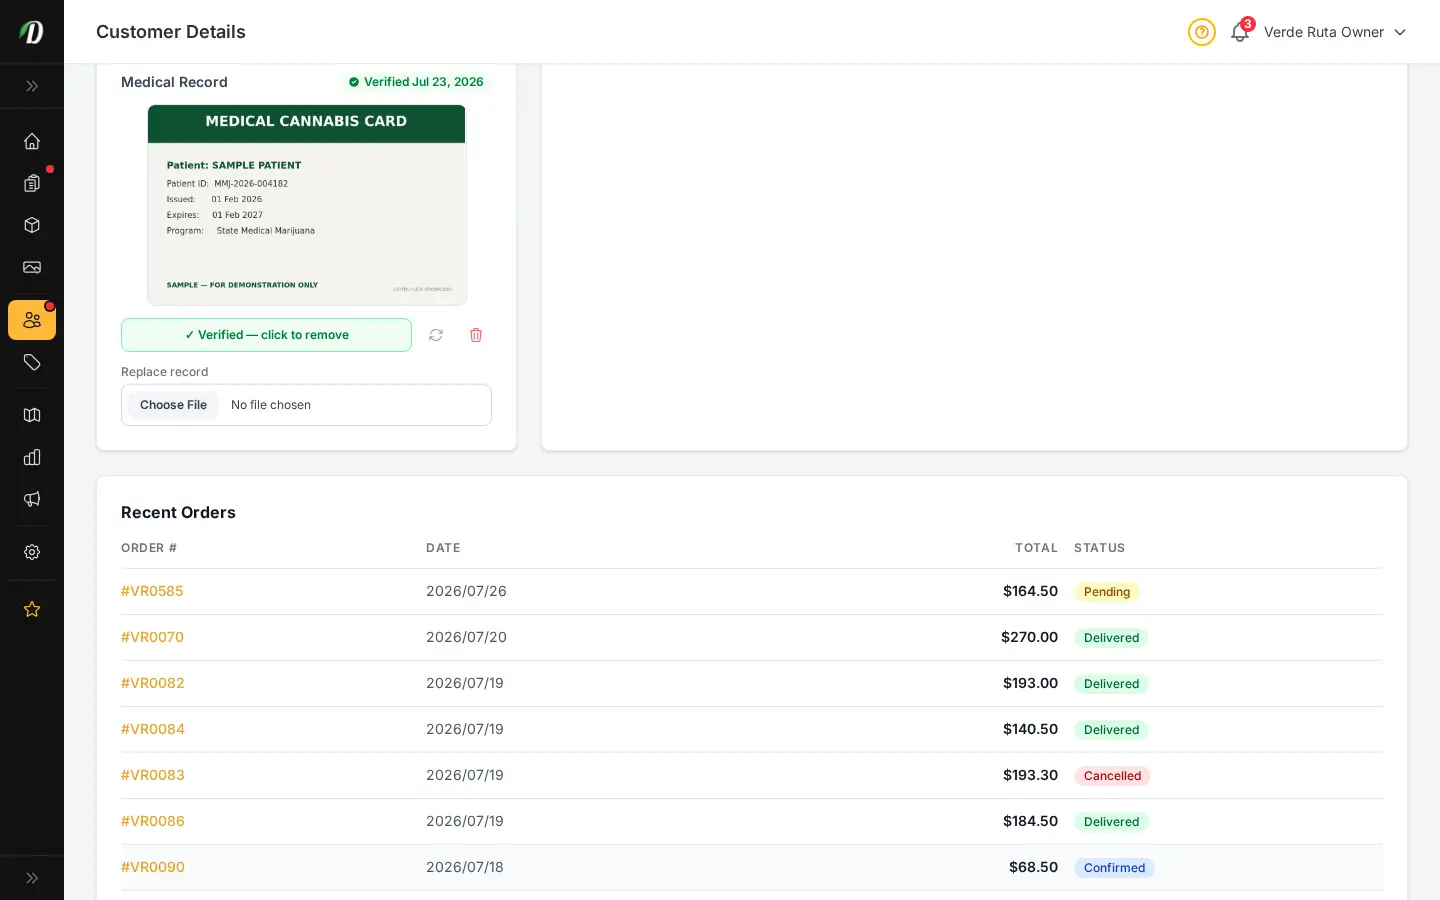1440x900 pixels.
Task: Click the Medical Record heading
Action: 174,82
